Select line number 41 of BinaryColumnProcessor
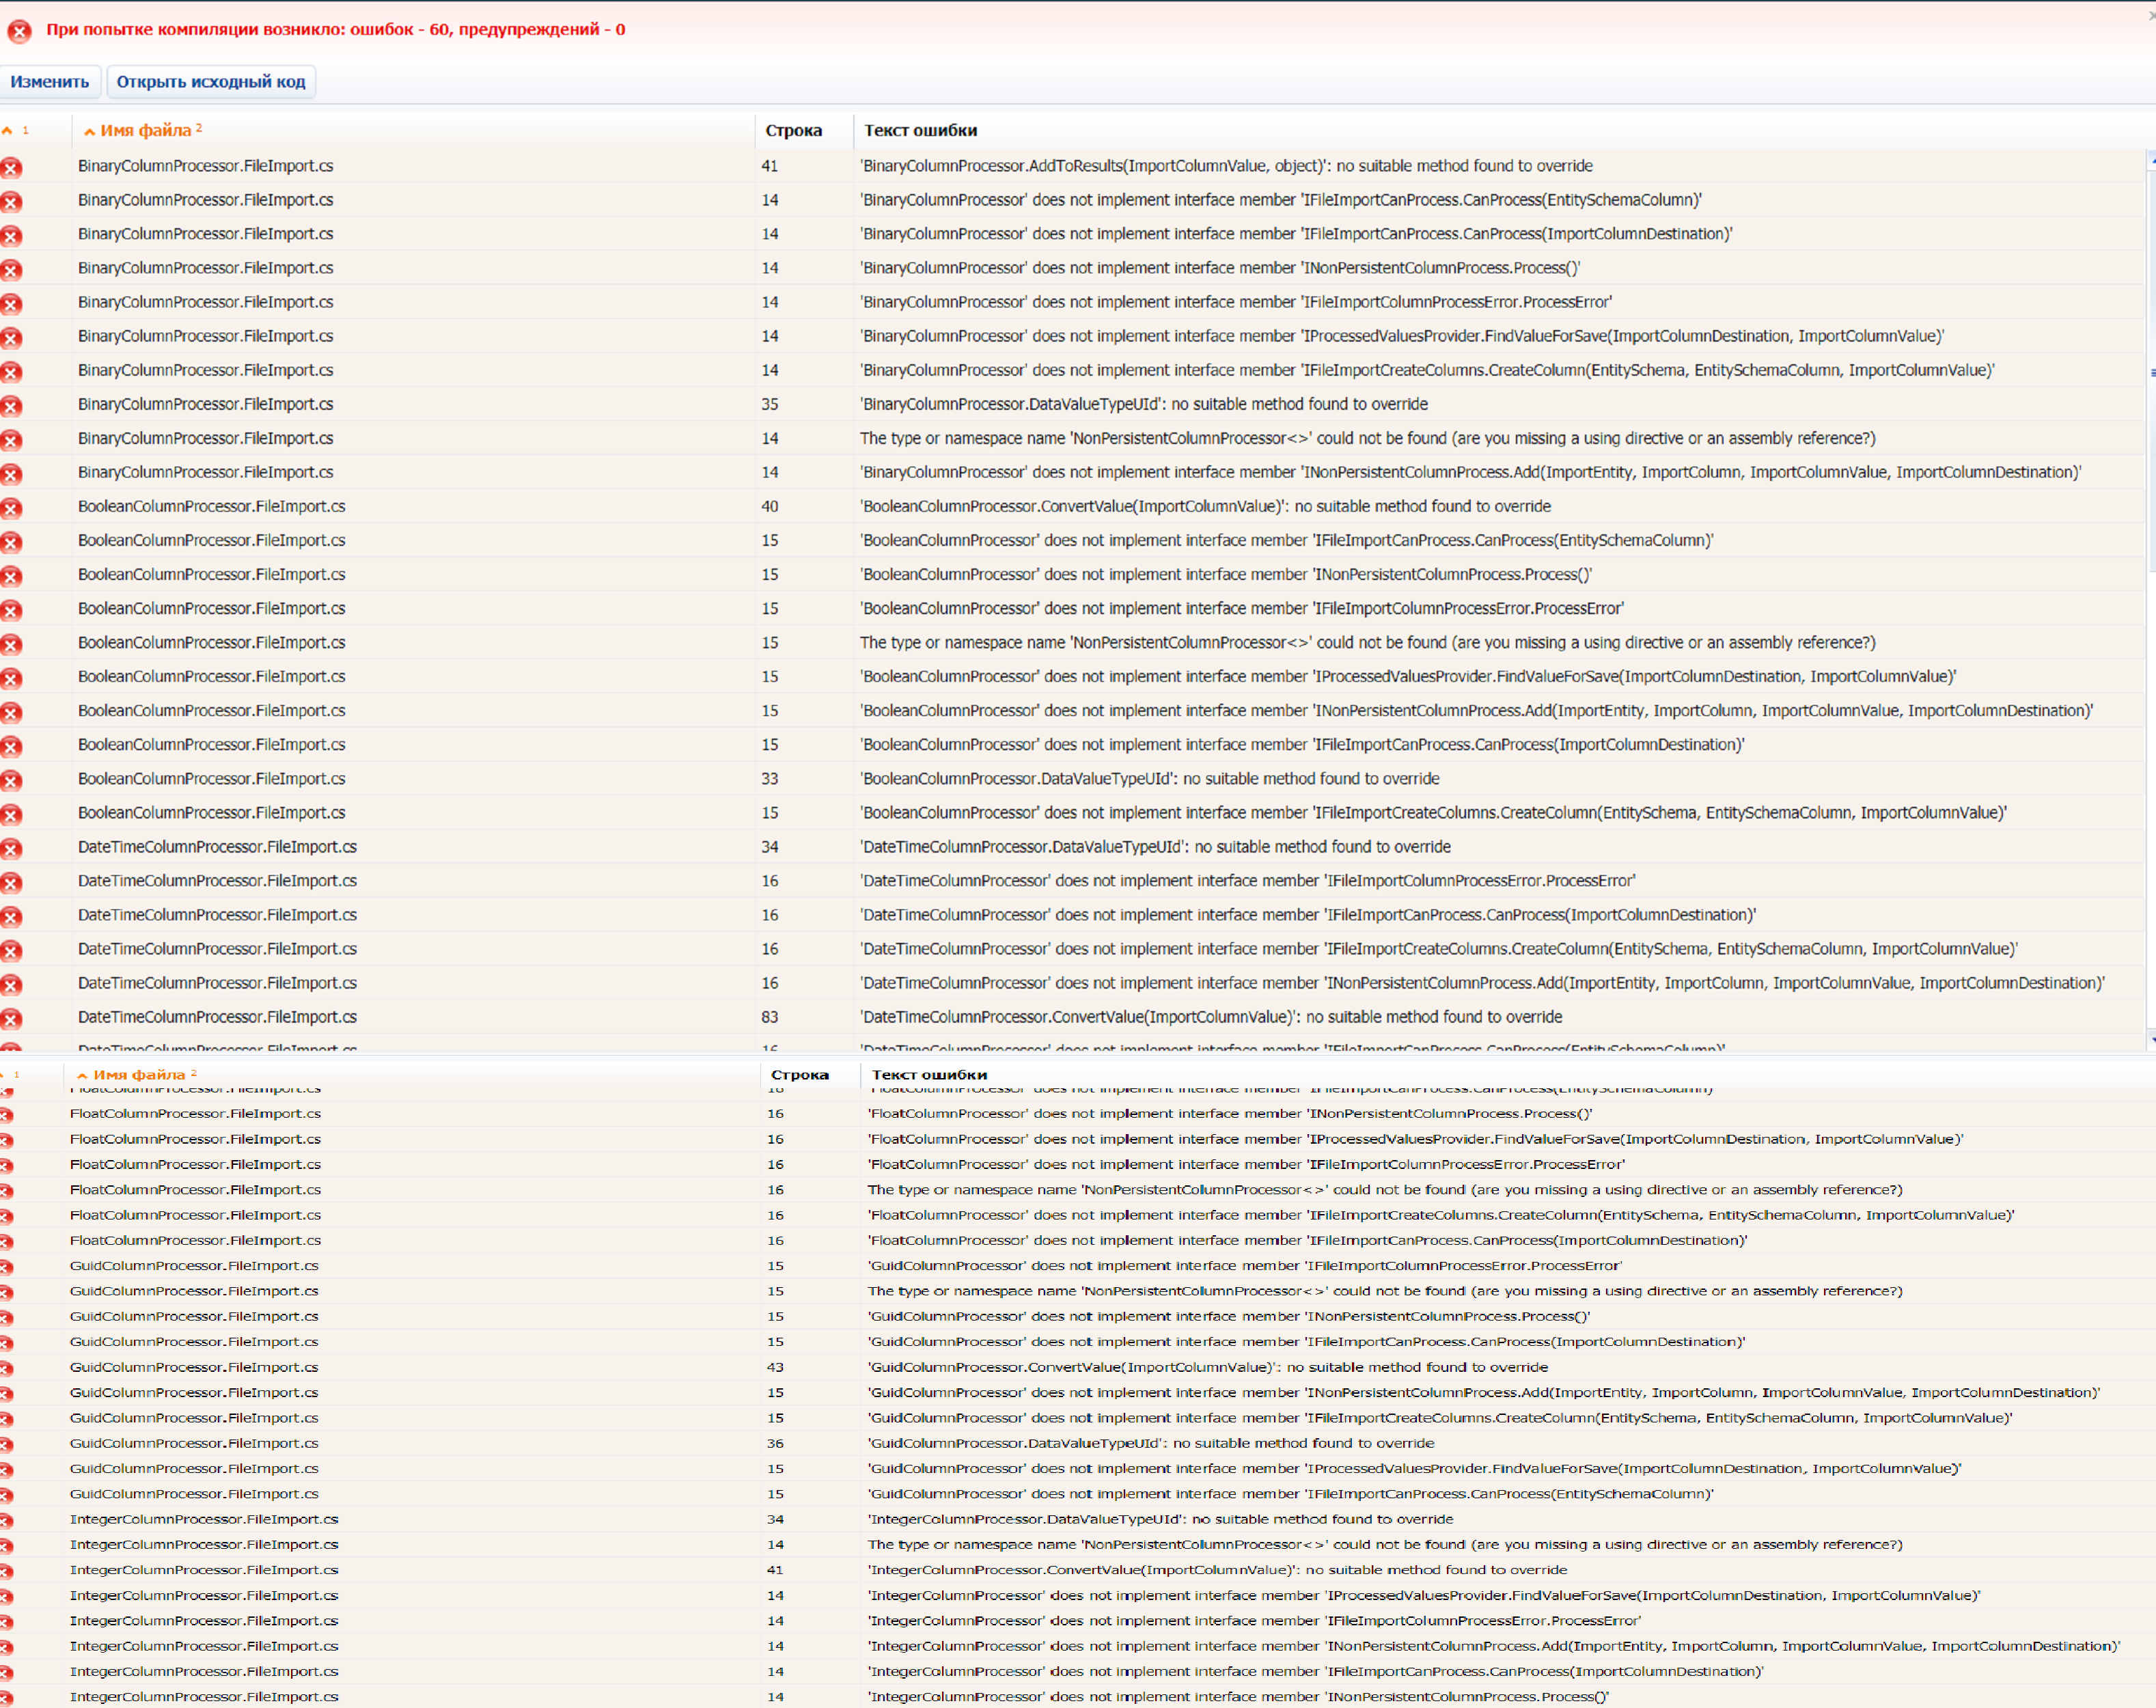This screenshot has height=1708, width=2156. point(769,166)
